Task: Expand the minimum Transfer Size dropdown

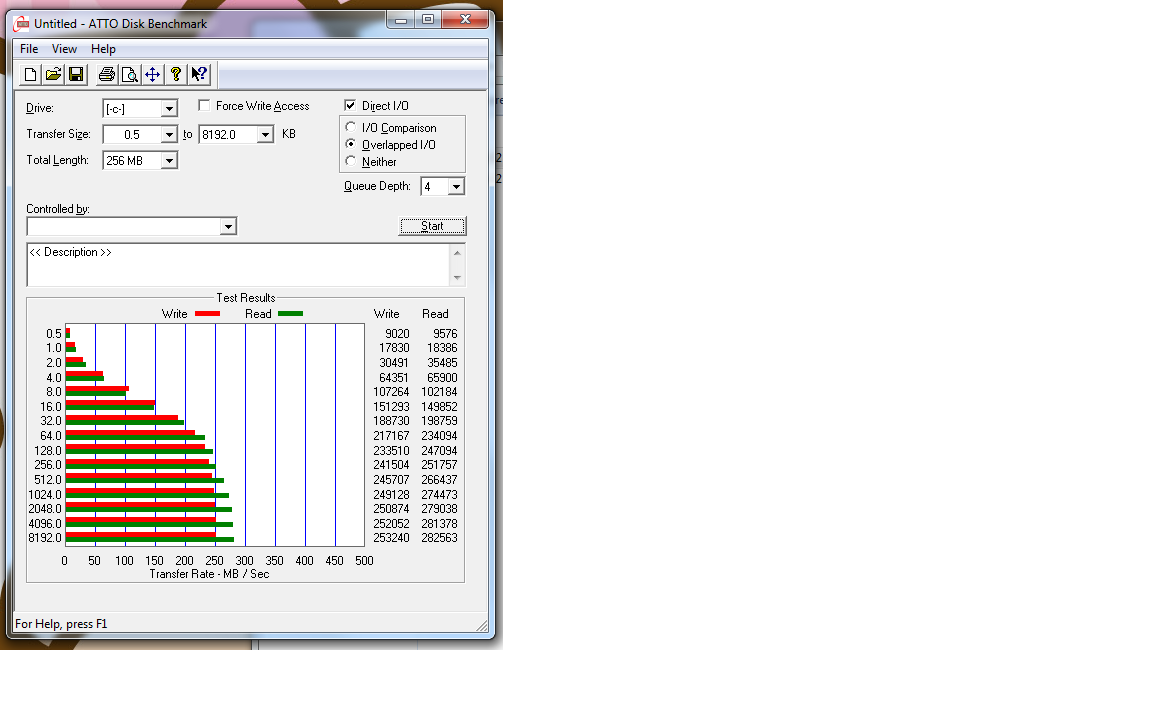Action: click(x=169, y=134)
